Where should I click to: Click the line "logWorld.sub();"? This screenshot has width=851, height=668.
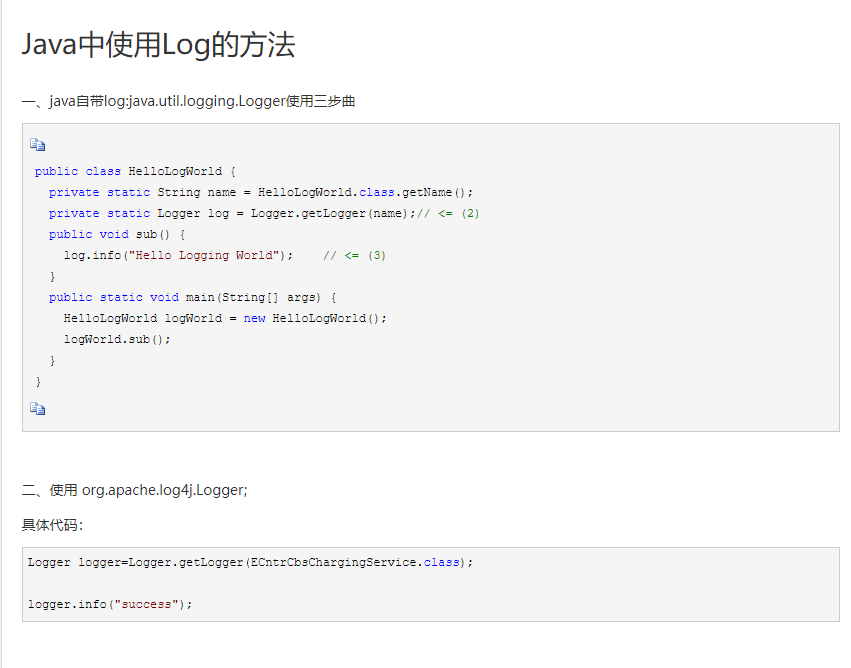click(117, 340)
